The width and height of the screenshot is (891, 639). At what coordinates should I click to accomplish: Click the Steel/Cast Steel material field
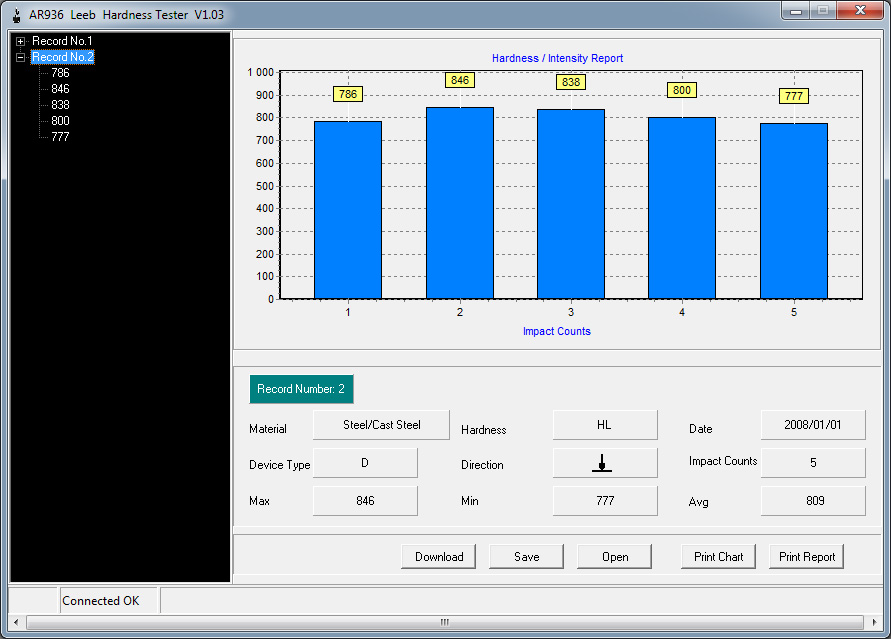[381, 425]
